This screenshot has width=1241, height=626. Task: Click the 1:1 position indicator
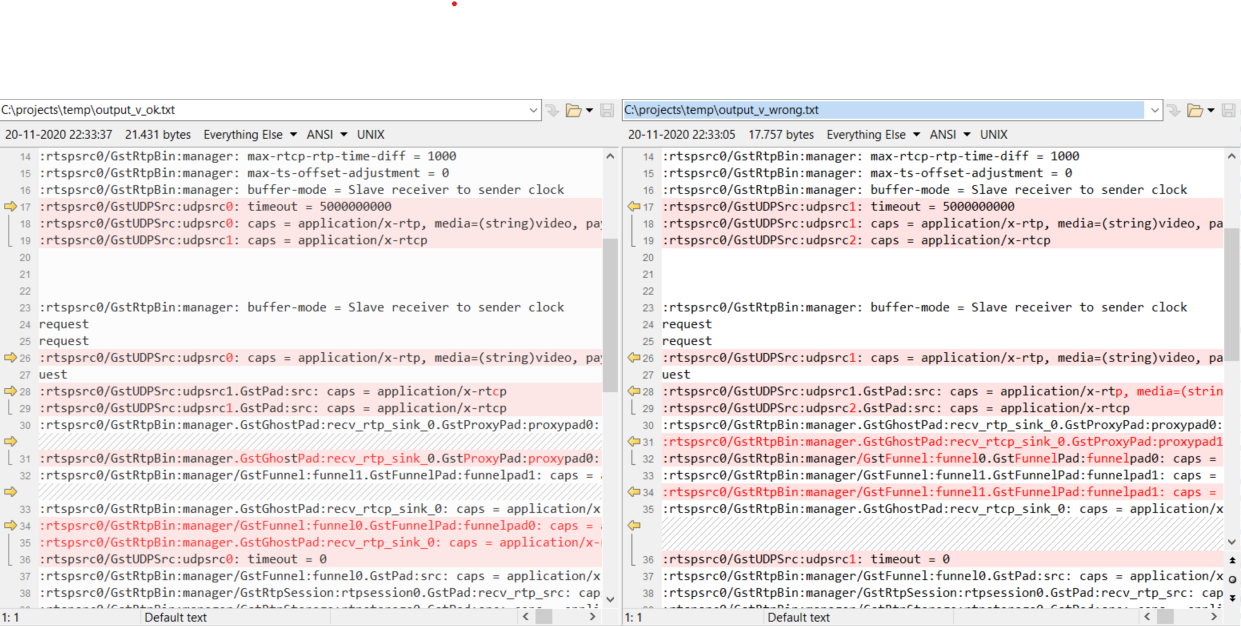[10, 616]
